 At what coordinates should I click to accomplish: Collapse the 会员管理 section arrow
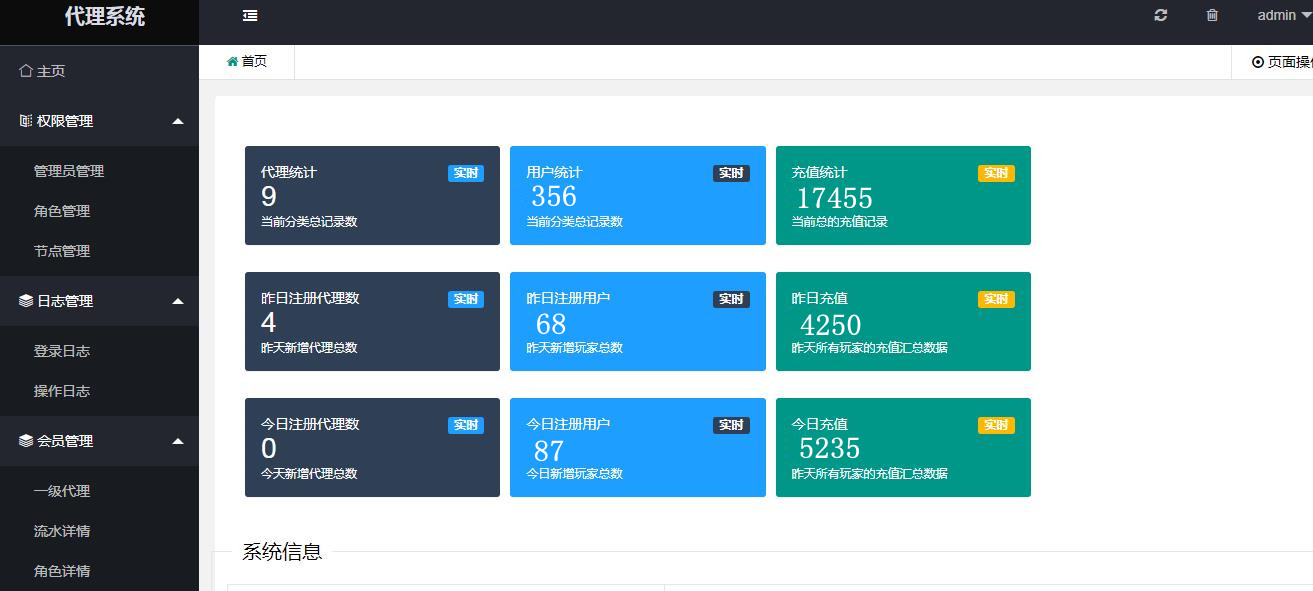click(178, 441)
